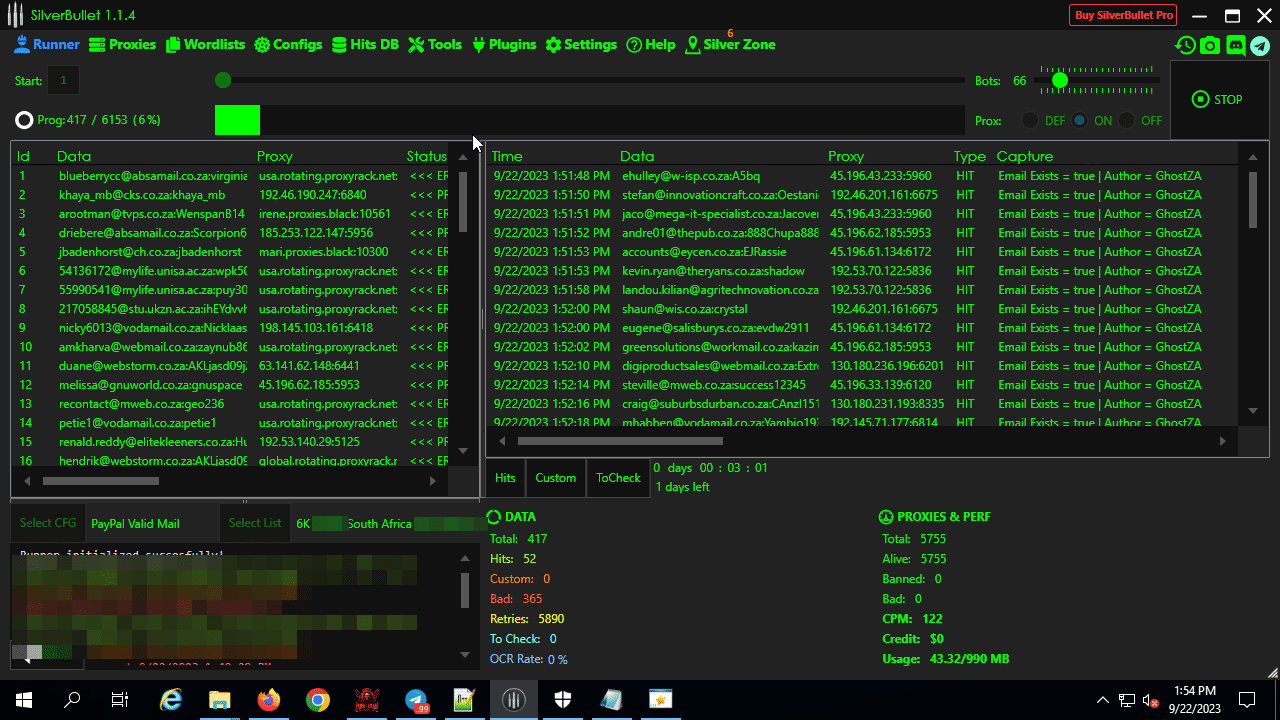The image size is (1280, 720).
Task: Open the Windows notification center
Action: (1247, 700)
